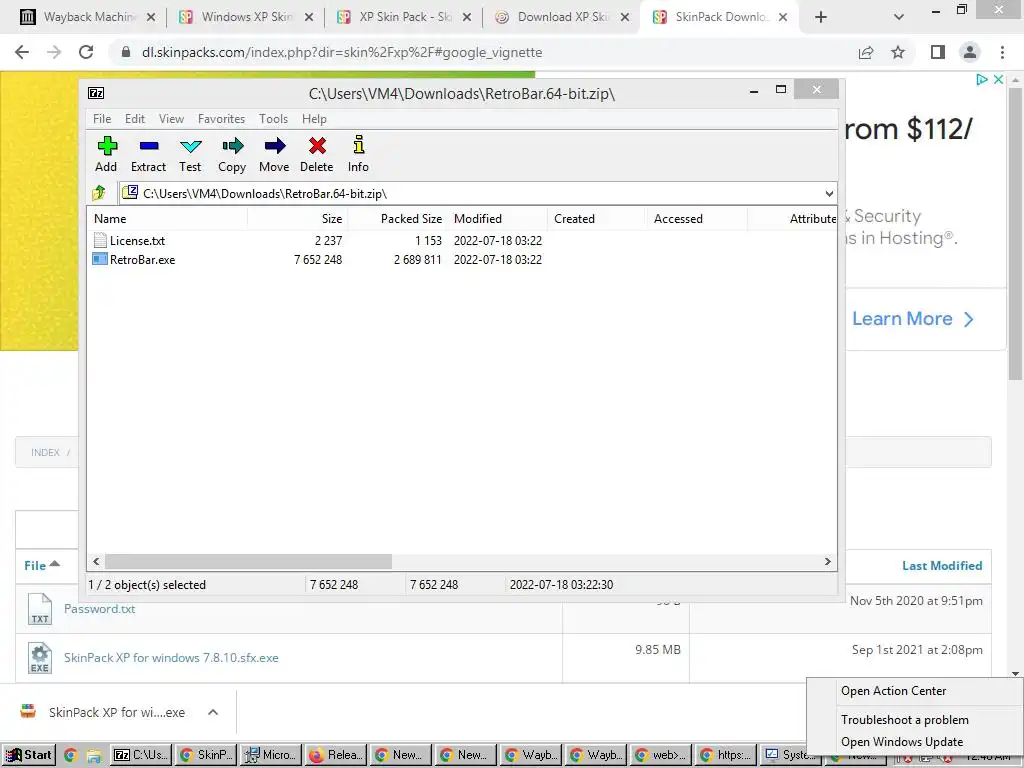The width and height of the screenshot is (1024, 768).
Task: Run Test on the archive
Action: (x=191, y=146)
